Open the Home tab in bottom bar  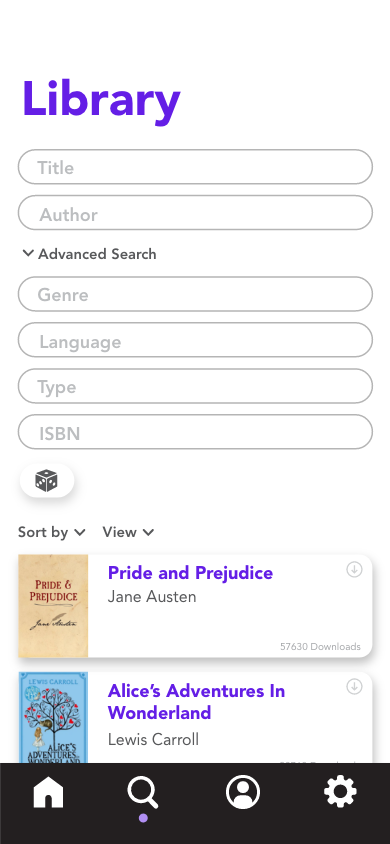click(48, 792)
